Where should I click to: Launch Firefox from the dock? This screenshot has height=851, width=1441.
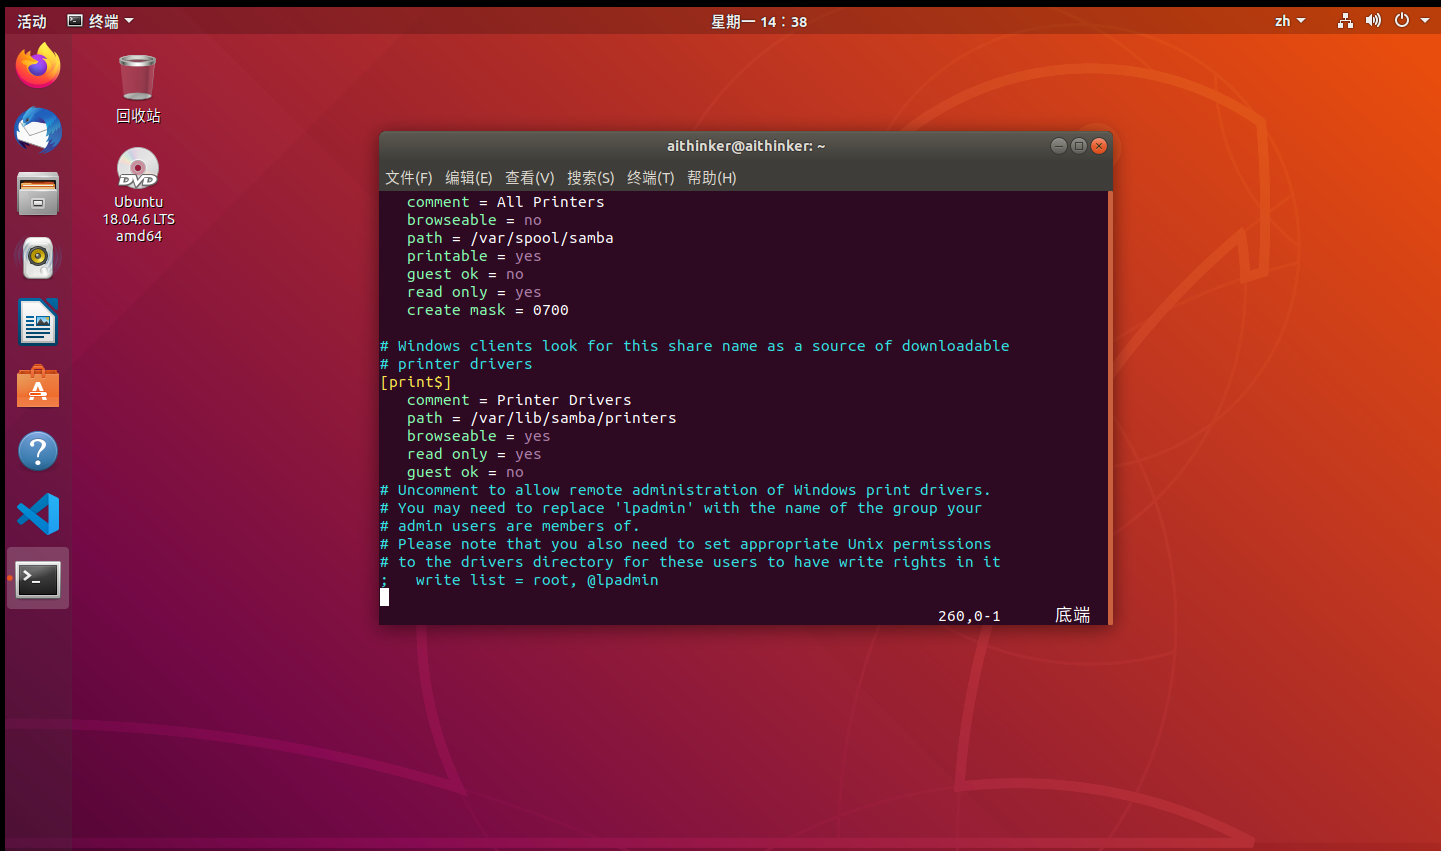click(x=38, y=66)
